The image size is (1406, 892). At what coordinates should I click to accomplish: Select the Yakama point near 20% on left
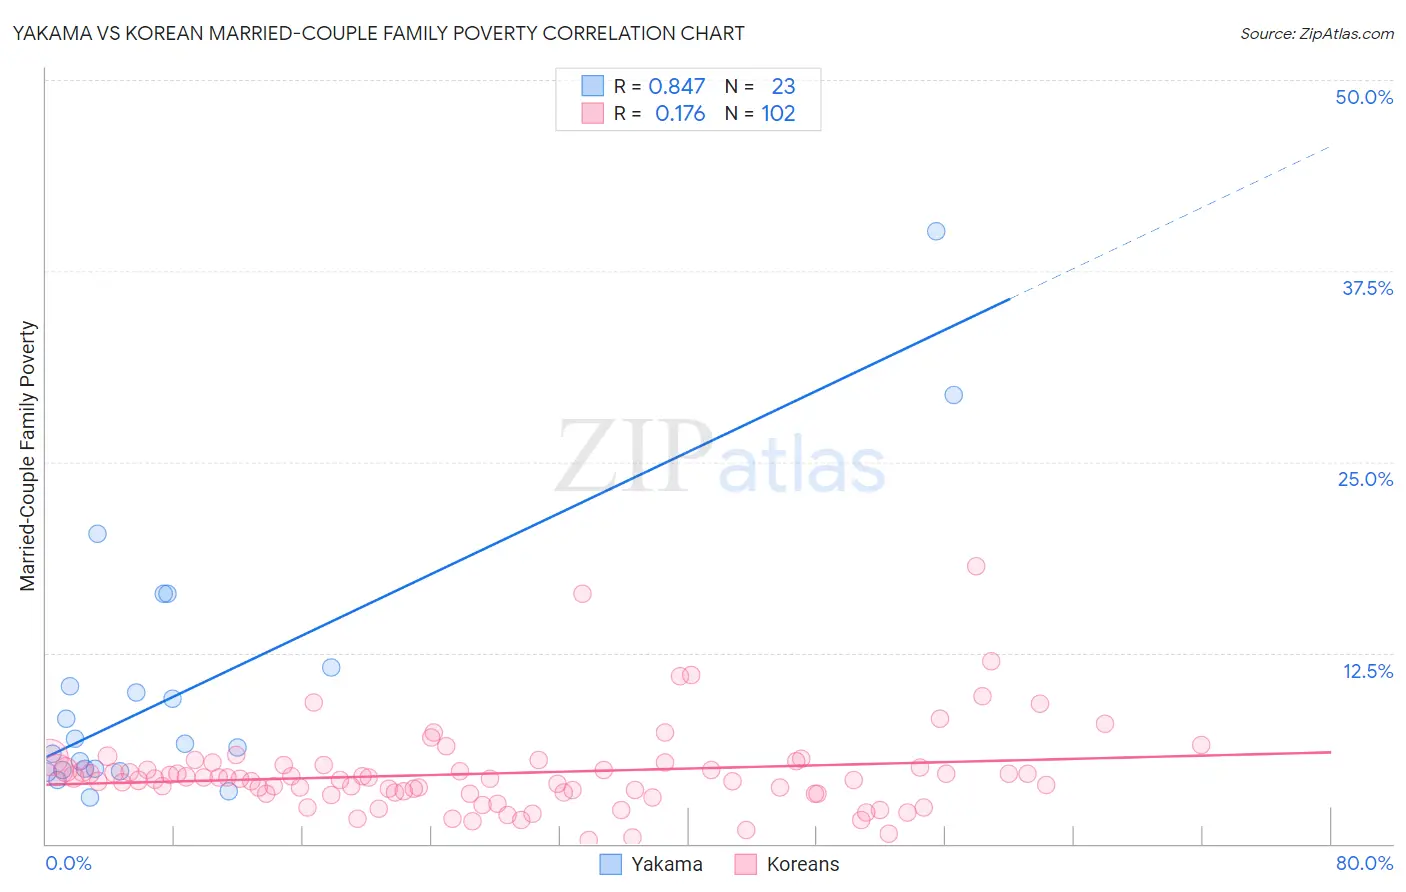click(x=97, y=533)
